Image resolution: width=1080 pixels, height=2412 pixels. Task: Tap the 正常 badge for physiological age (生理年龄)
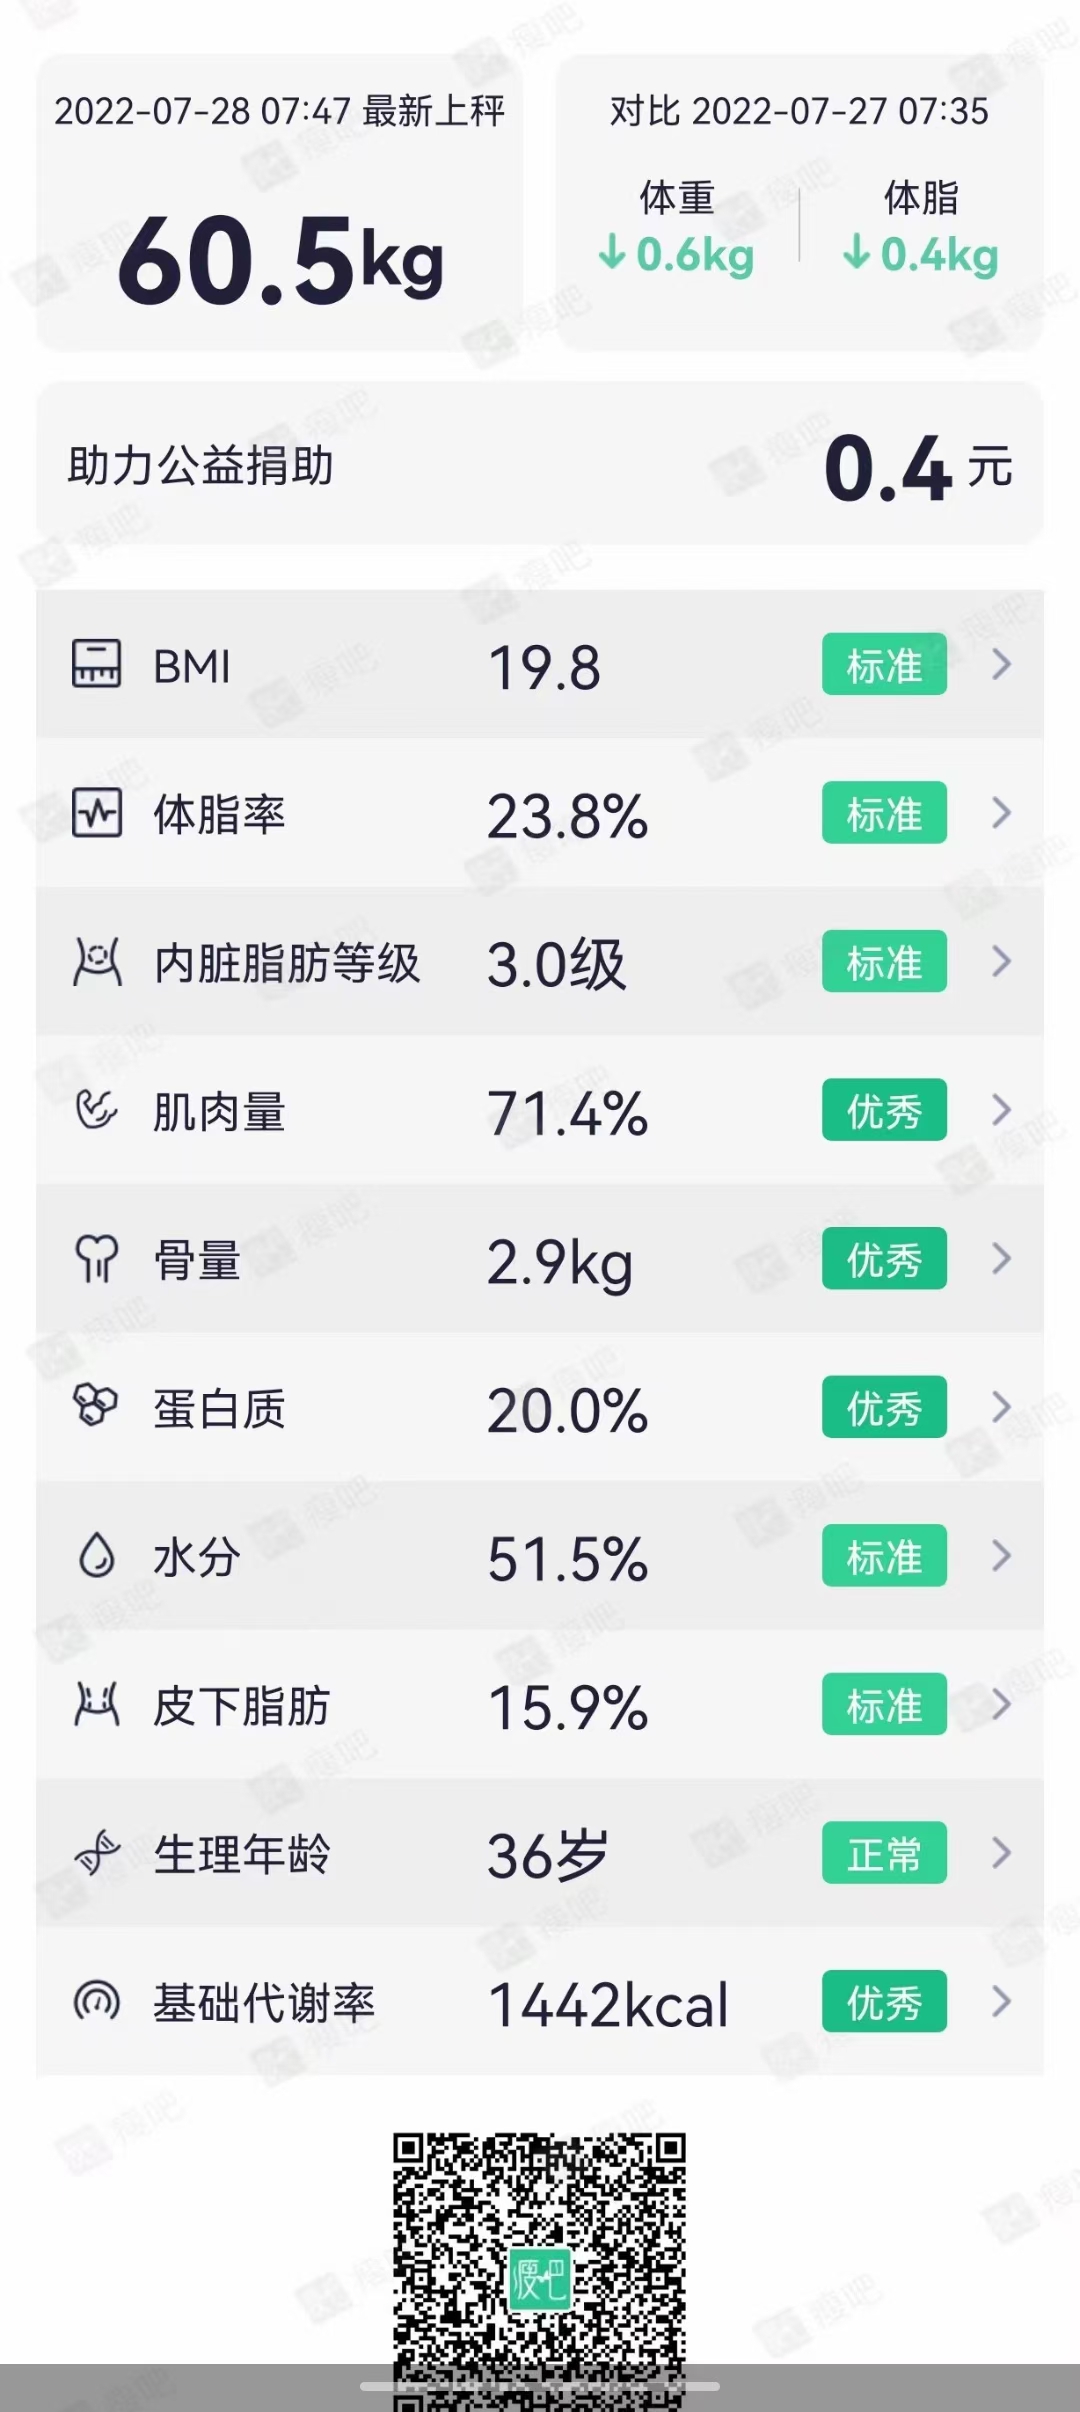884,1854
